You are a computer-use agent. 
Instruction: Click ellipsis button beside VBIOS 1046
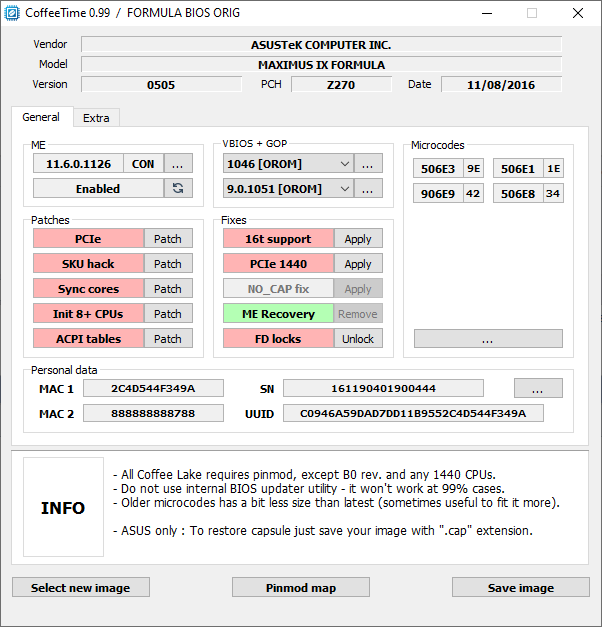coord(368,164)
